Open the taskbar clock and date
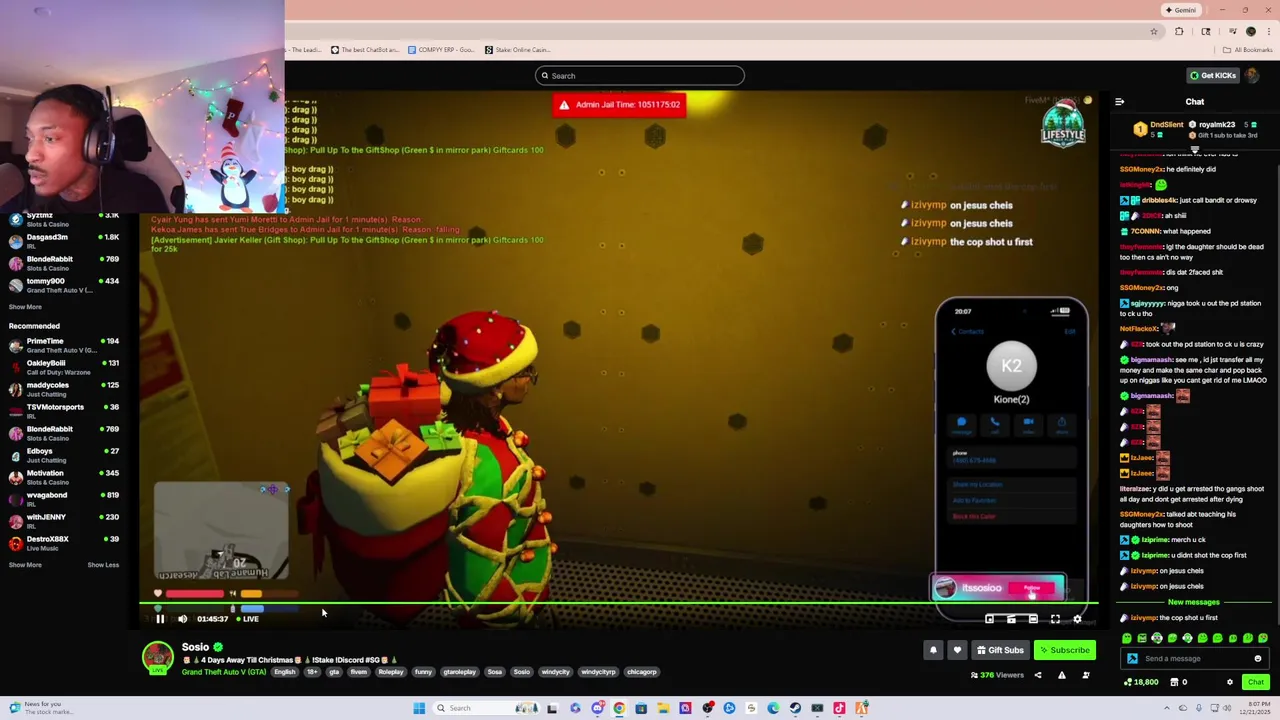1280x720 pixels. [1254, 708]
